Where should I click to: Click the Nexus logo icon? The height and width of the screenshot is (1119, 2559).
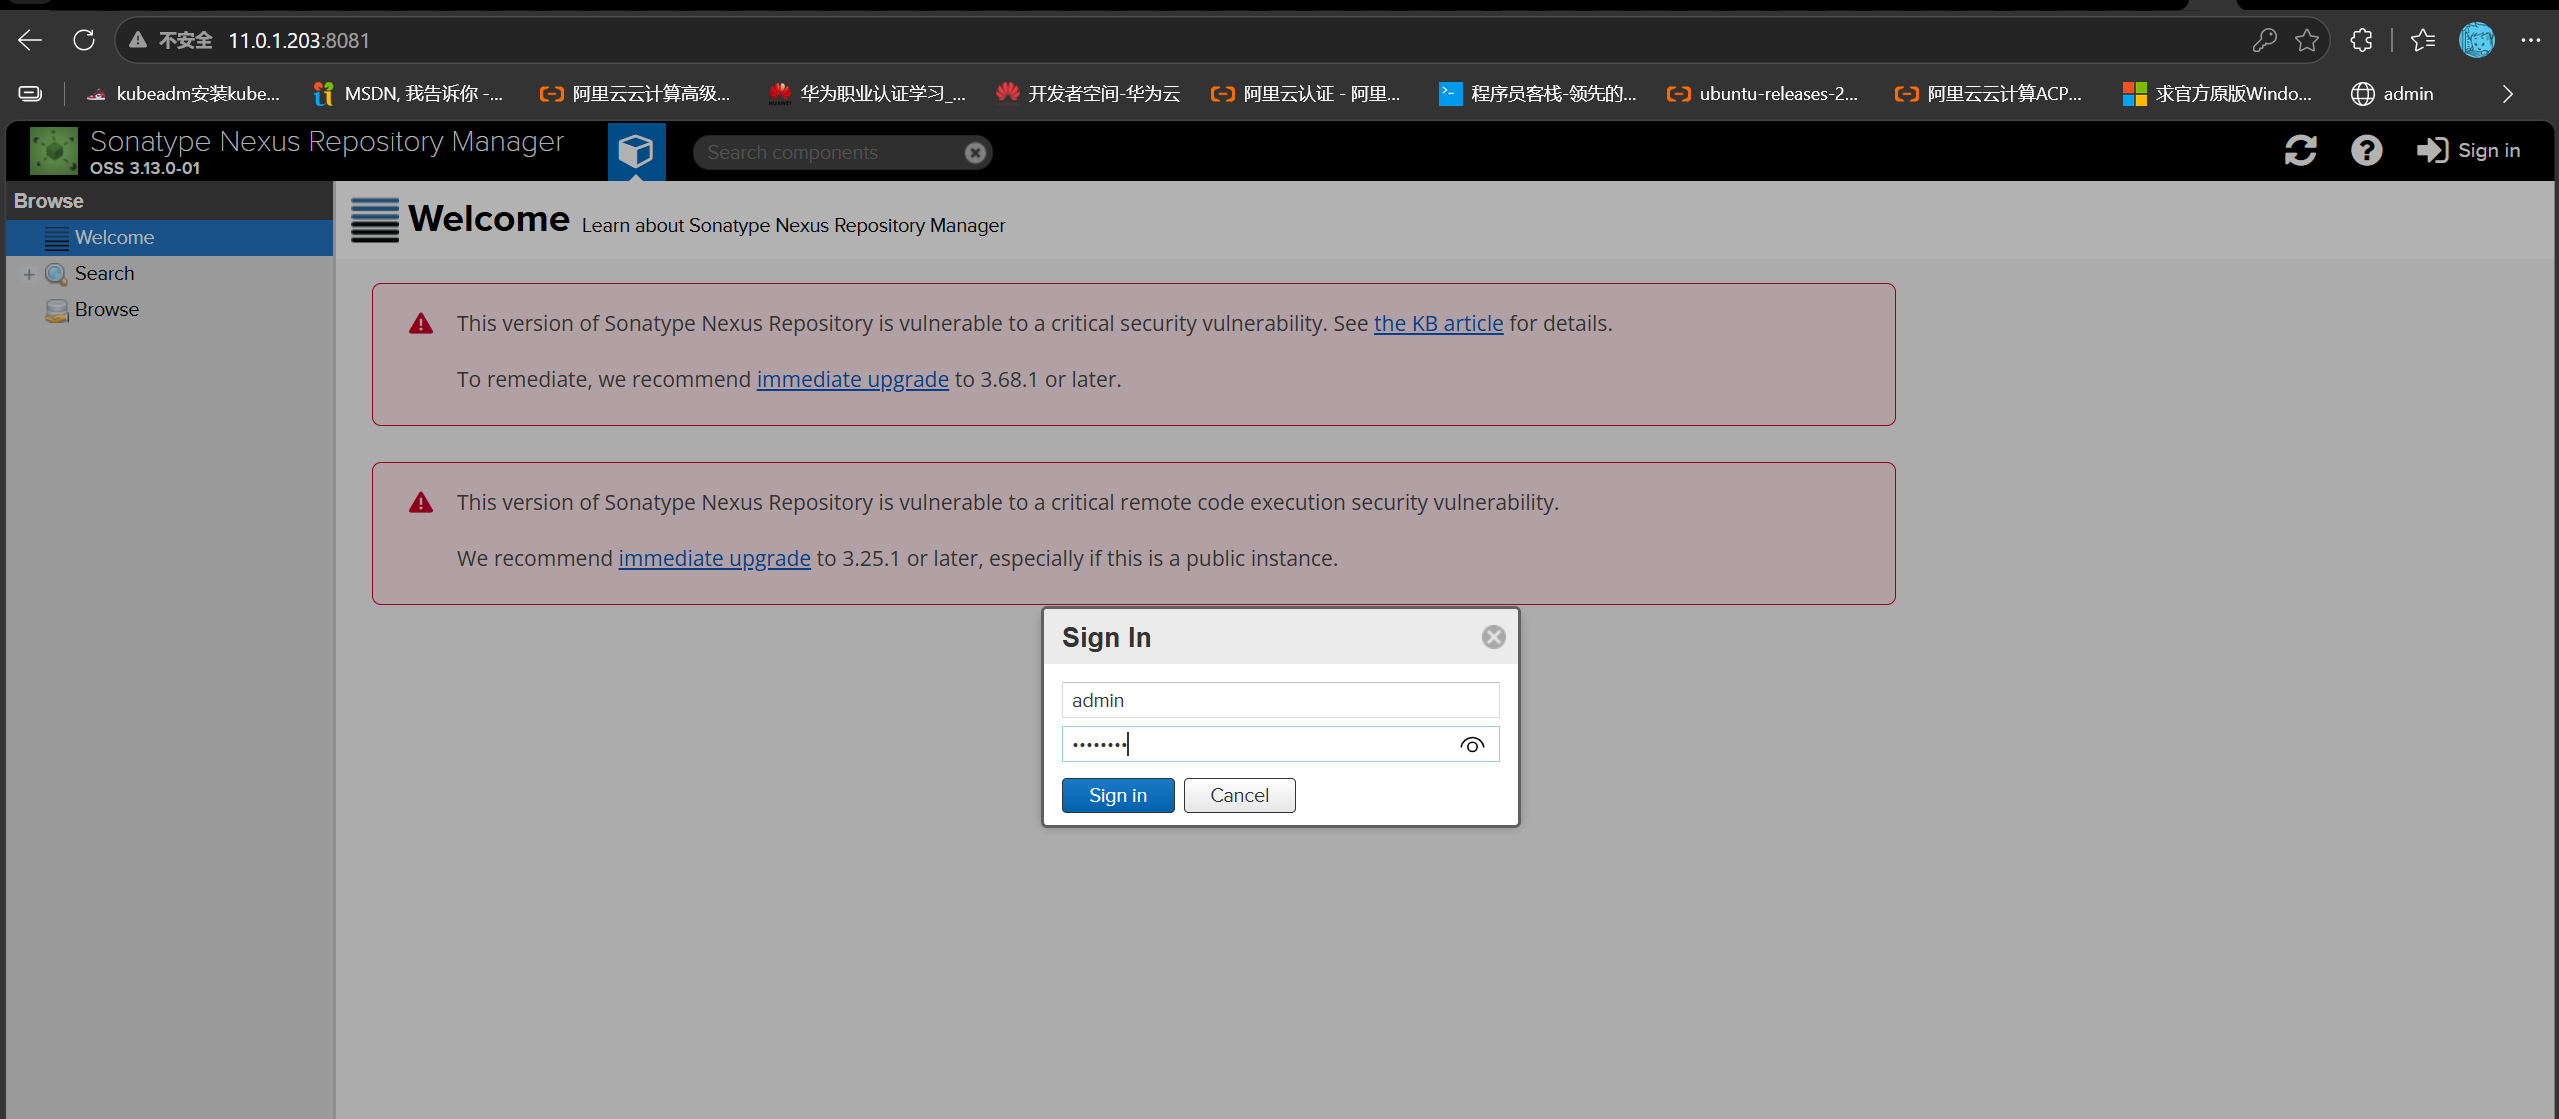coord(54,151)
